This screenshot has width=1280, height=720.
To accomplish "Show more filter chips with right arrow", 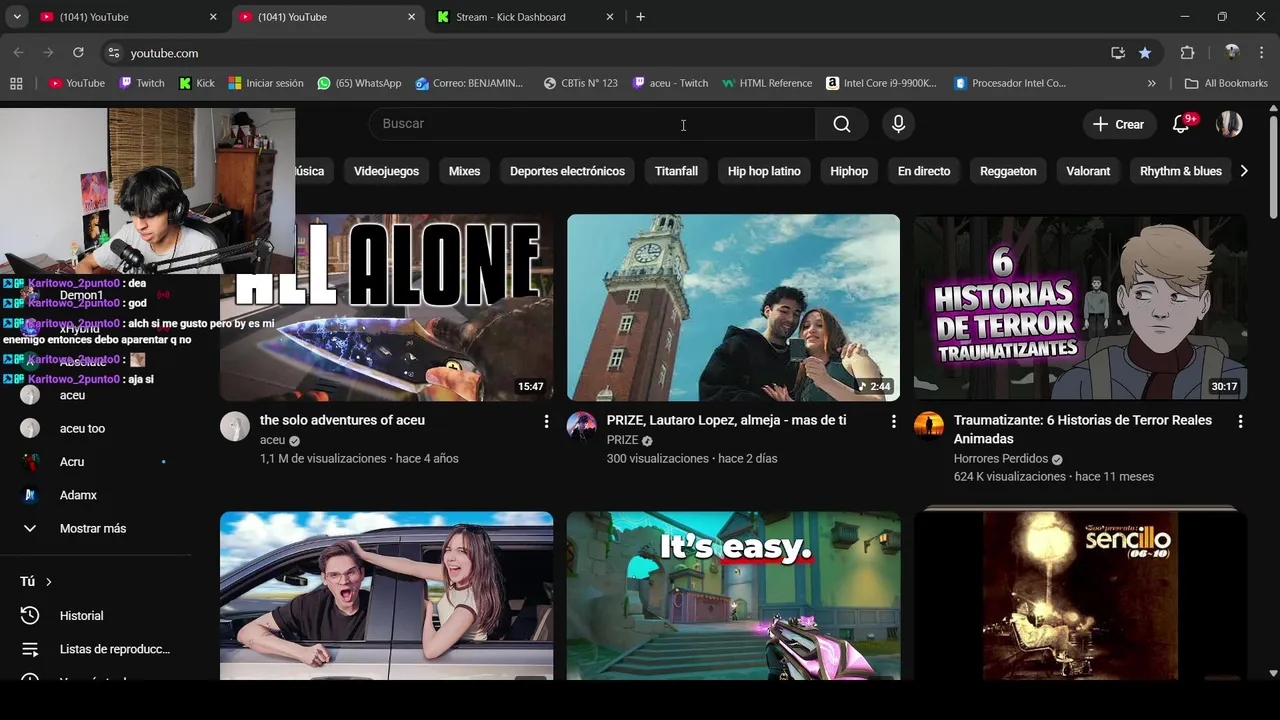I will pos(1244,171).
